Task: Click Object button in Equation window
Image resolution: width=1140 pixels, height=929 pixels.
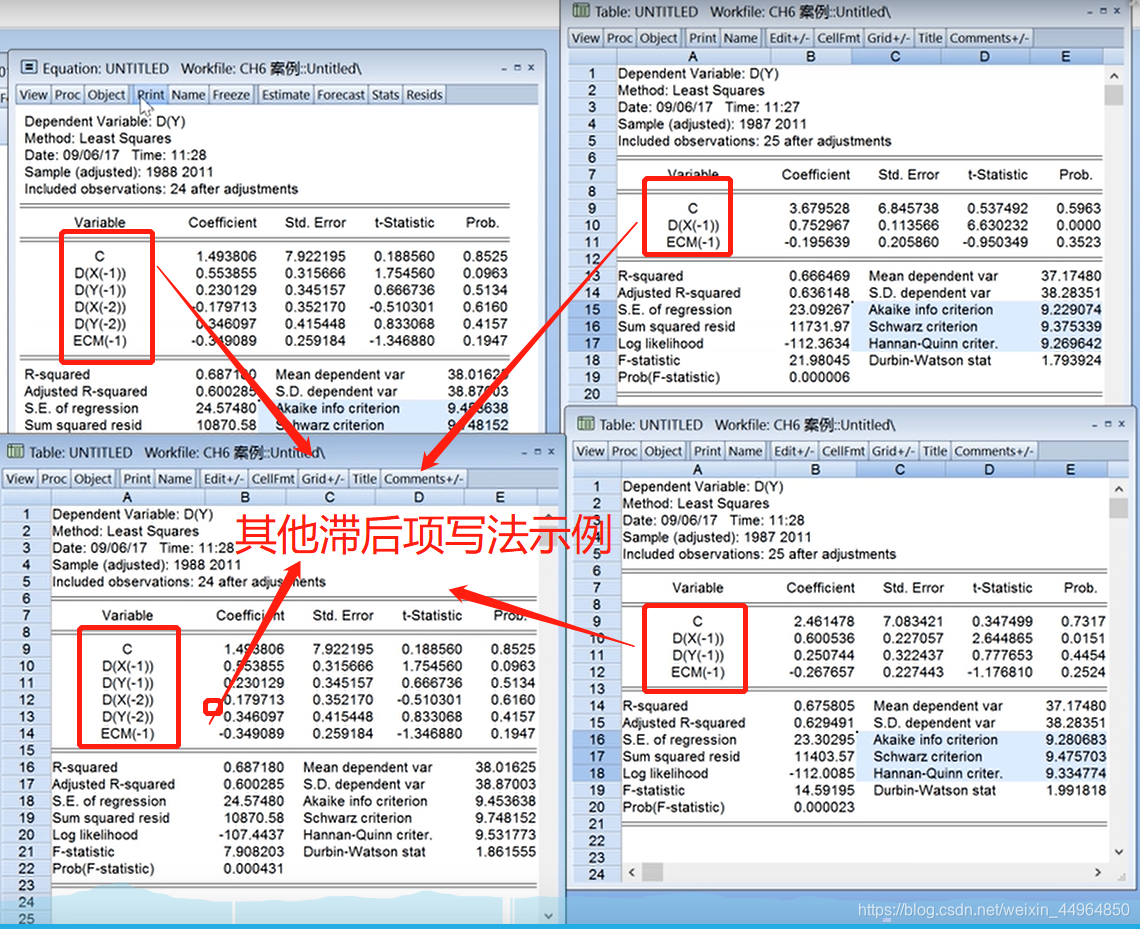Action: pyautogui.click(x=107, y=94)
